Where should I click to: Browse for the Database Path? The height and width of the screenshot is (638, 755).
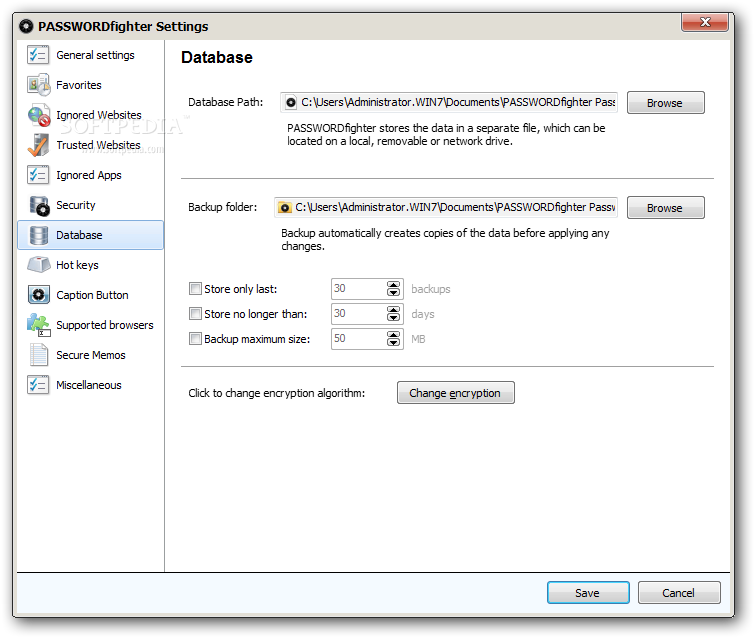pos(665,103)
